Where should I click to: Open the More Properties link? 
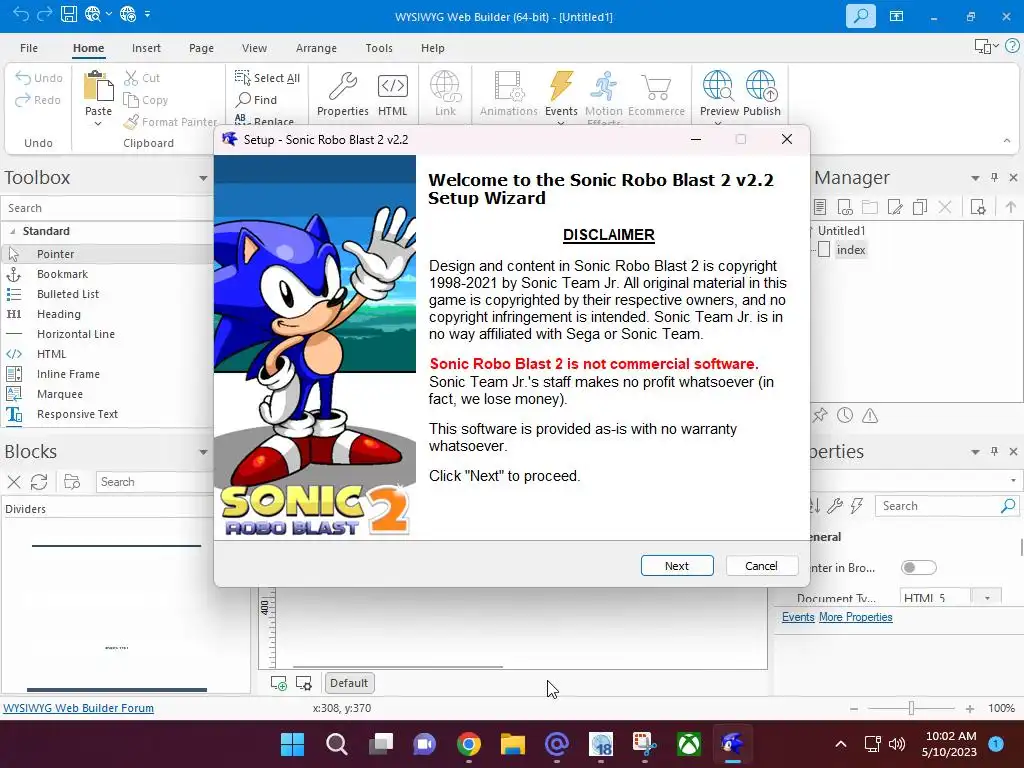coord(856,617)
